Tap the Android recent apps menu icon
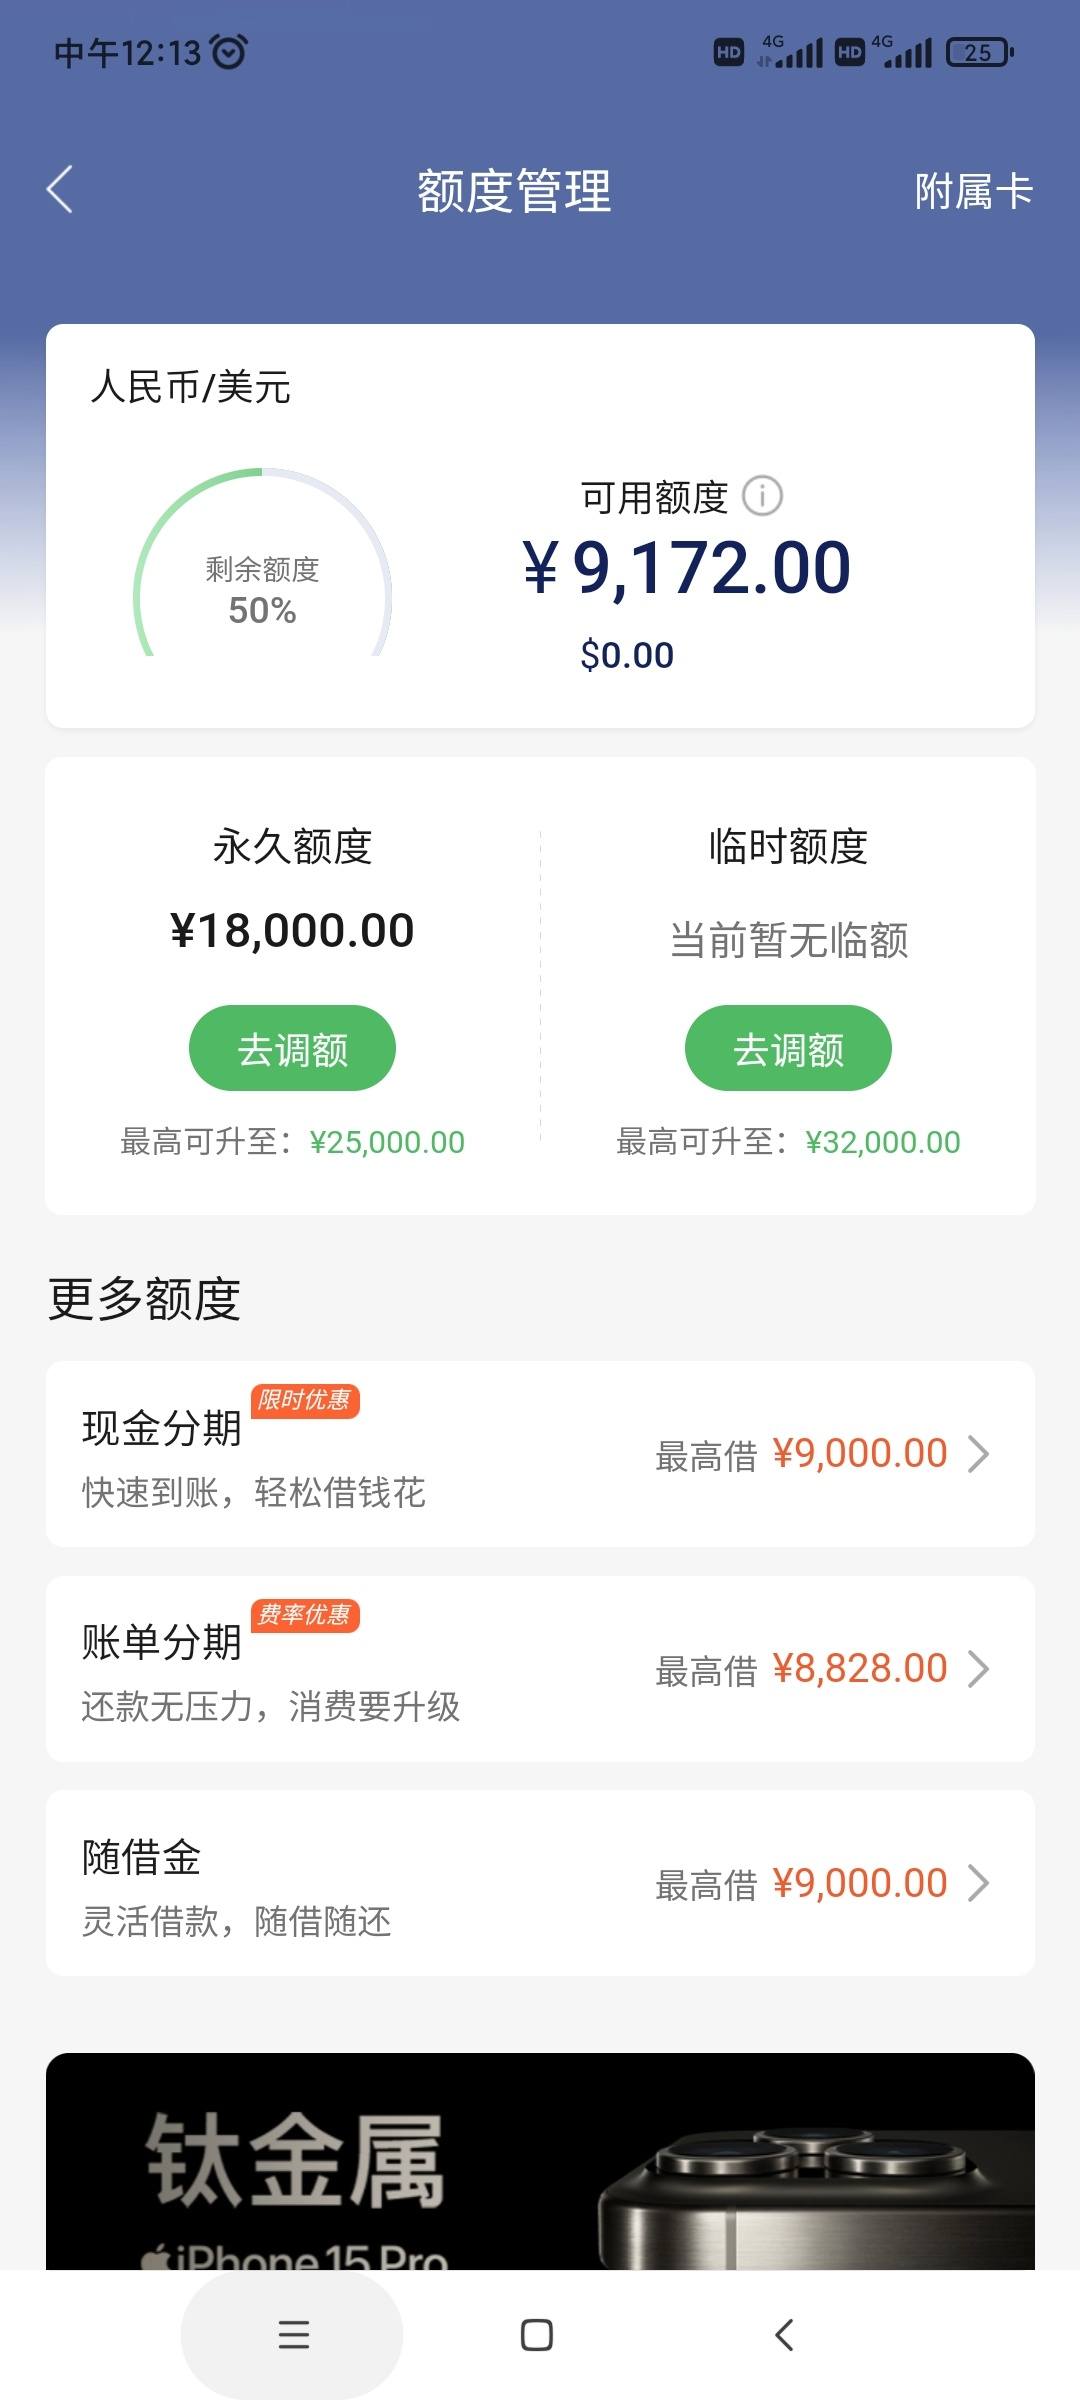 point(293,2335)
